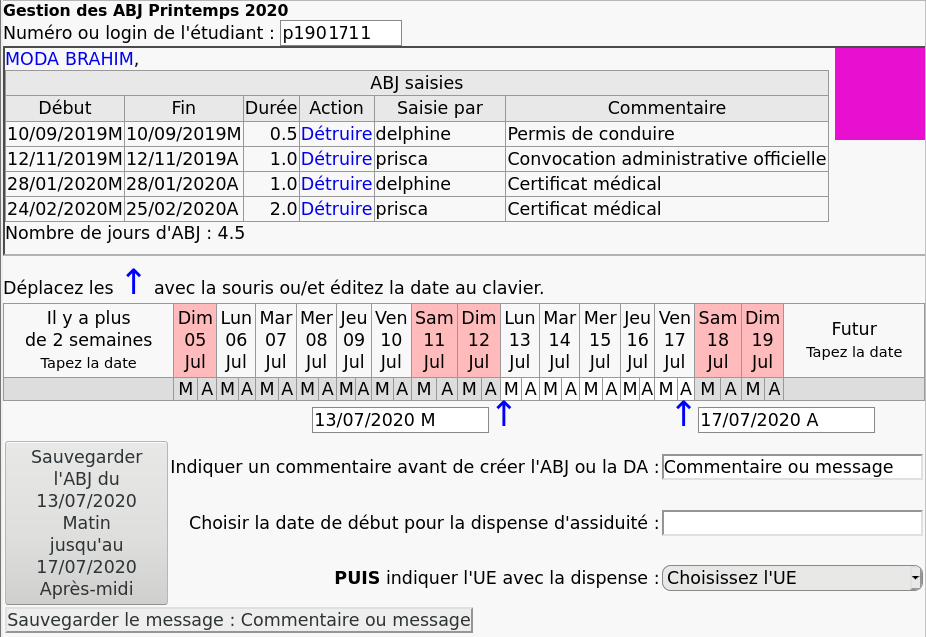Focus the student number login field
Image resolution: width=926 pixels, height=637 pixels.
(340, 33)
